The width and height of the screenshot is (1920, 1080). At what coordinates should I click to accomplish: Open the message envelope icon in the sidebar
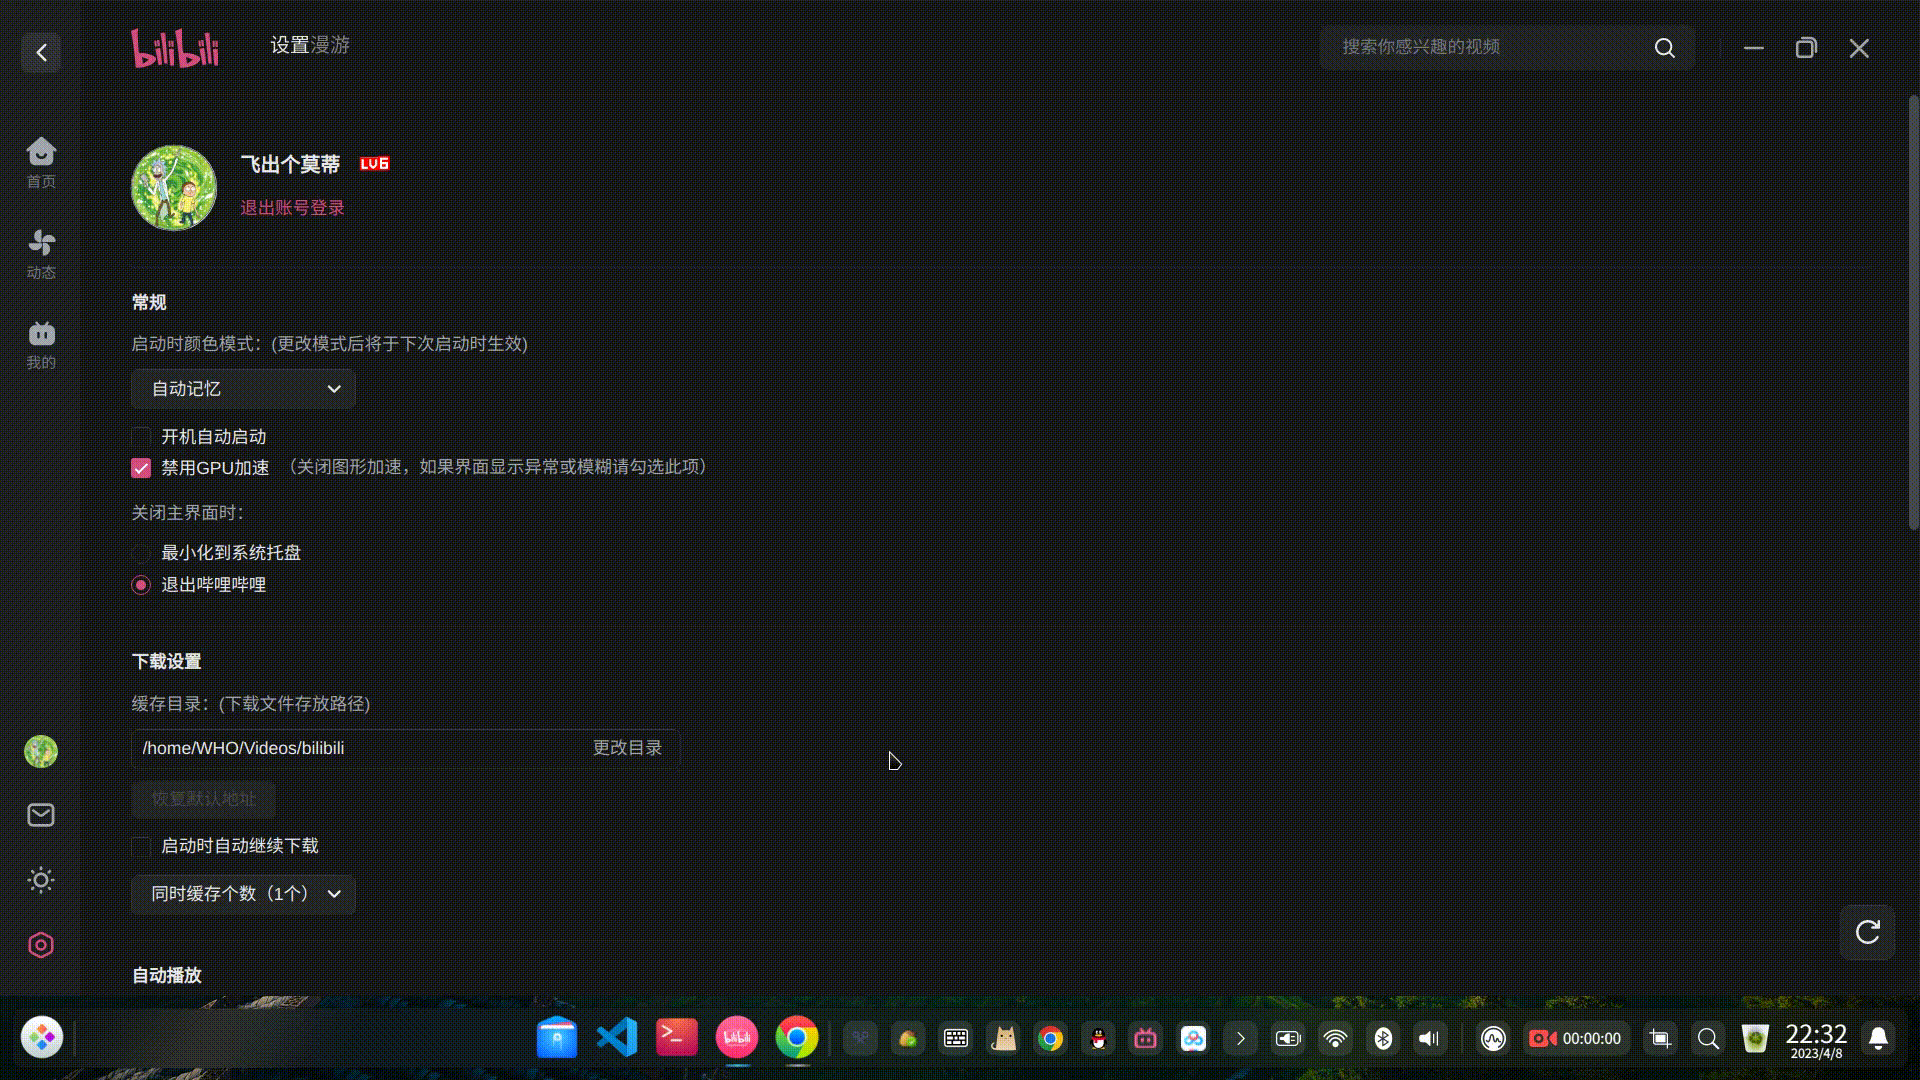(x=40, y=815)
